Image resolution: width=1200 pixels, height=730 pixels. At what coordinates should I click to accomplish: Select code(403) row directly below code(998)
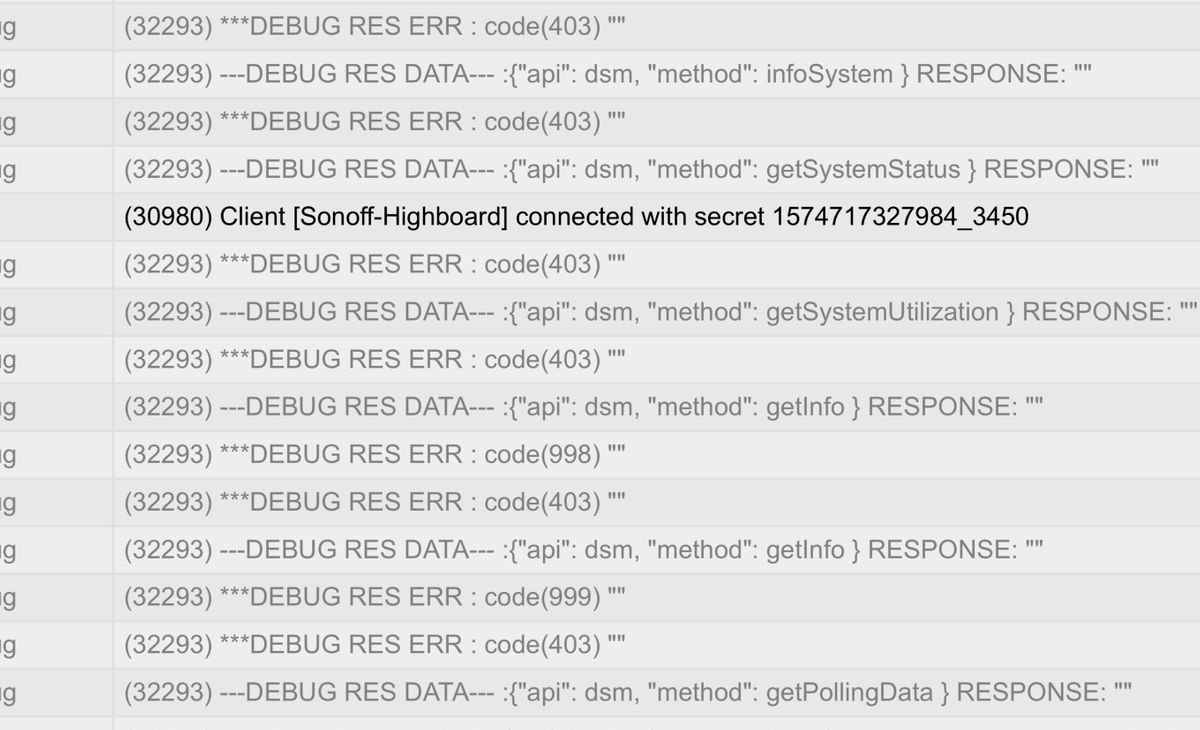pos(657,502)
